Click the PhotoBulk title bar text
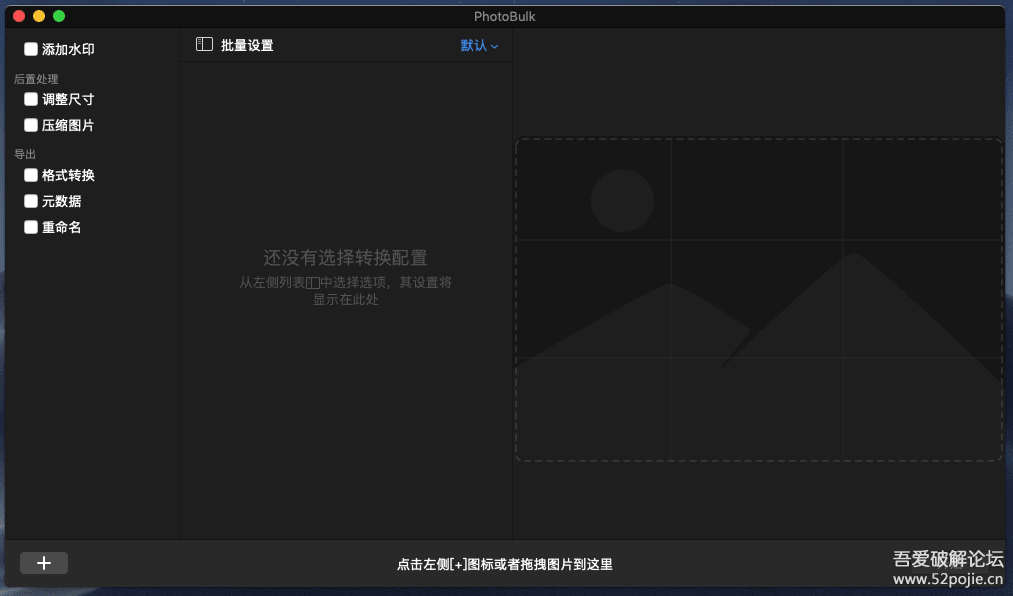This screenshot has width=1013, height=596. tap(506, 16)
